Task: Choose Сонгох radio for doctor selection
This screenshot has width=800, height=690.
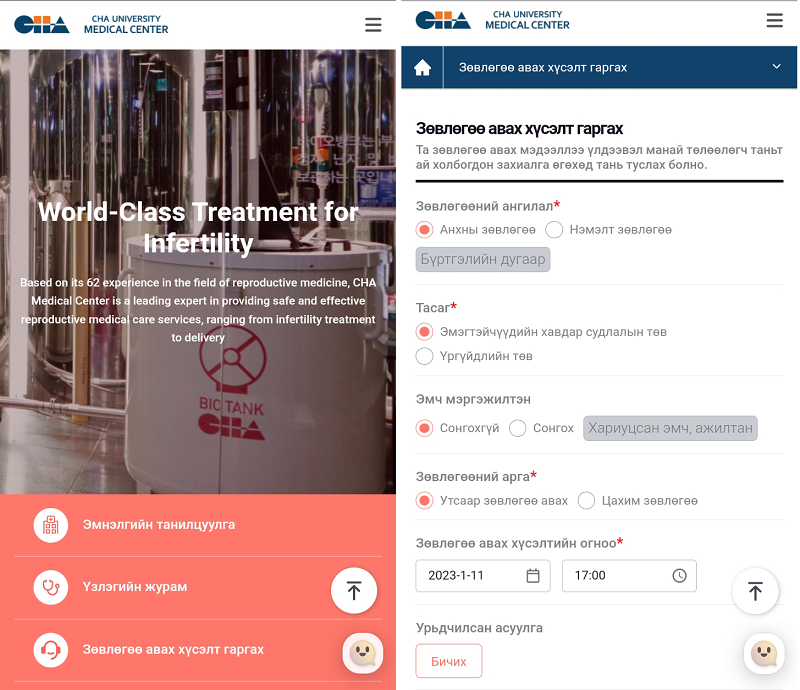Action: [518, 429]
